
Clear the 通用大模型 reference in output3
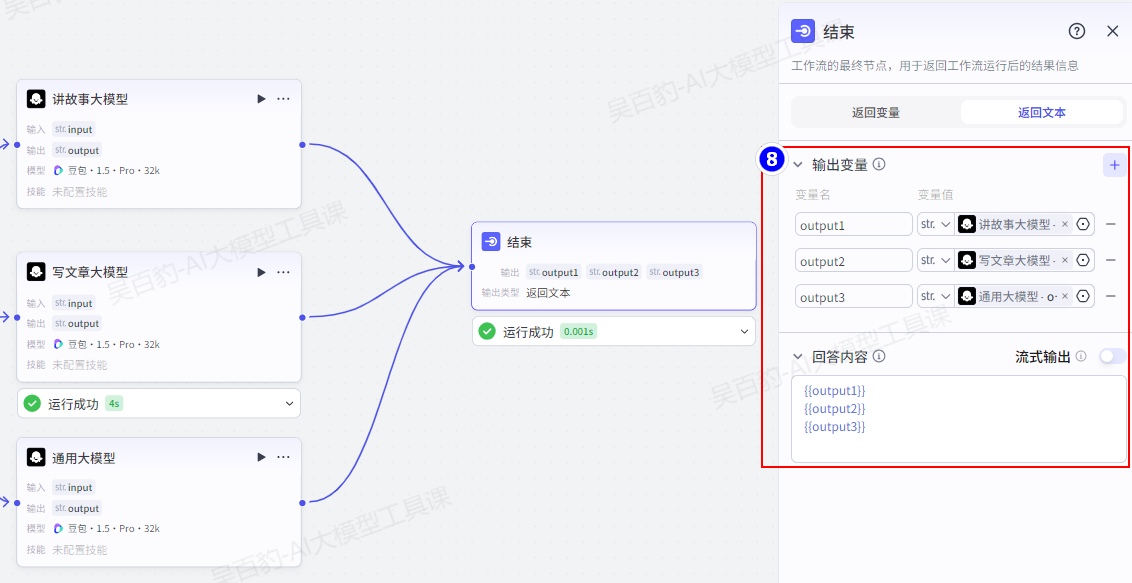(x=1065, y=296)
